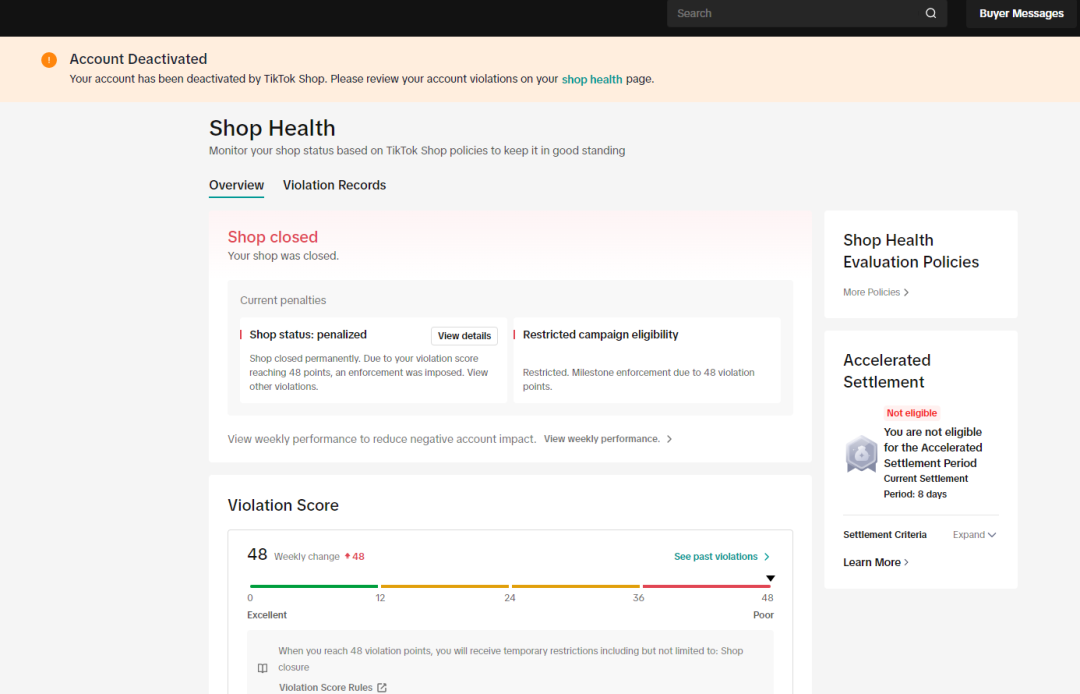Expand the Settlement Criteria section

coord(974,535)
